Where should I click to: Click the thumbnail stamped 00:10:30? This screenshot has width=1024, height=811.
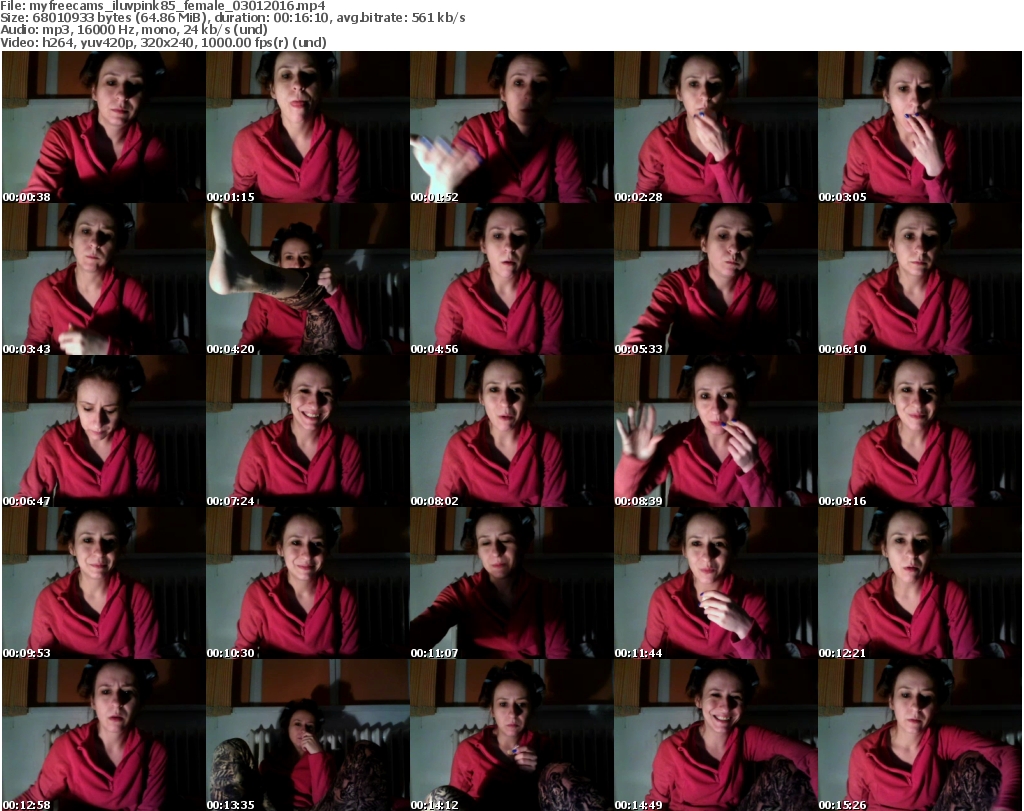(308, 584)
